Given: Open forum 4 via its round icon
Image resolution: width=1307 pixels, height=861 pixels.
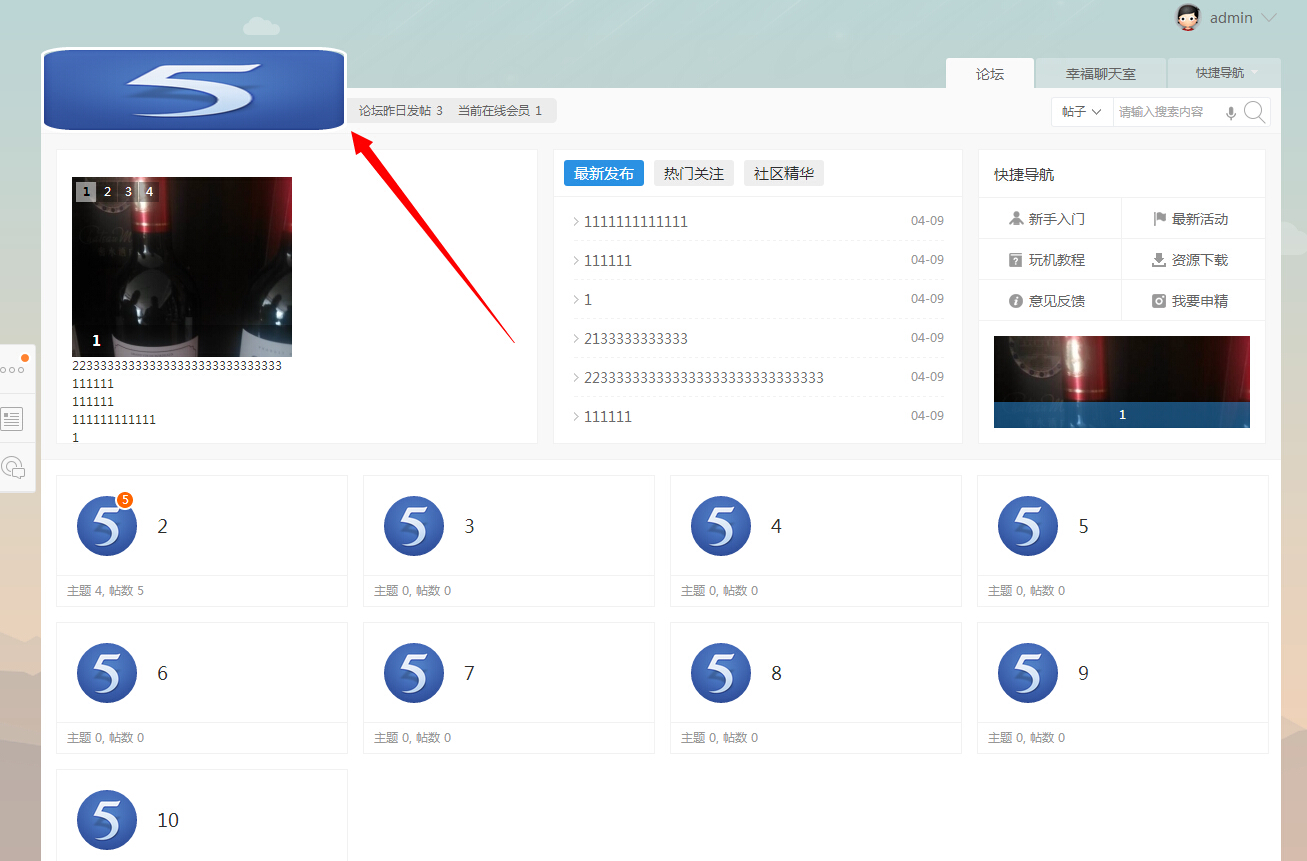Looking at the screenshot, I should (x=721, y=526).
